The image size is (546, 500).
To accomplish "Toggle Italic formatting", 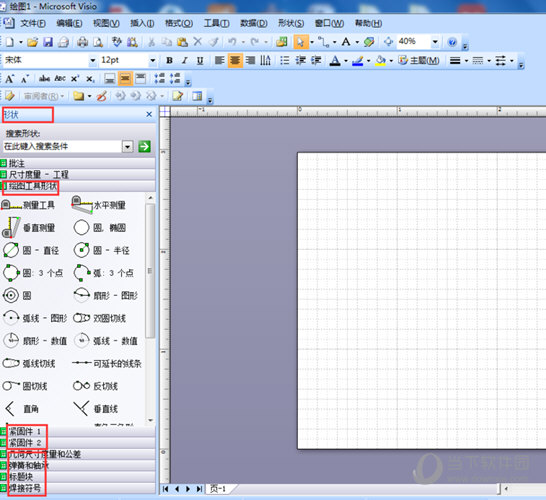I will (x=185, y=61).
